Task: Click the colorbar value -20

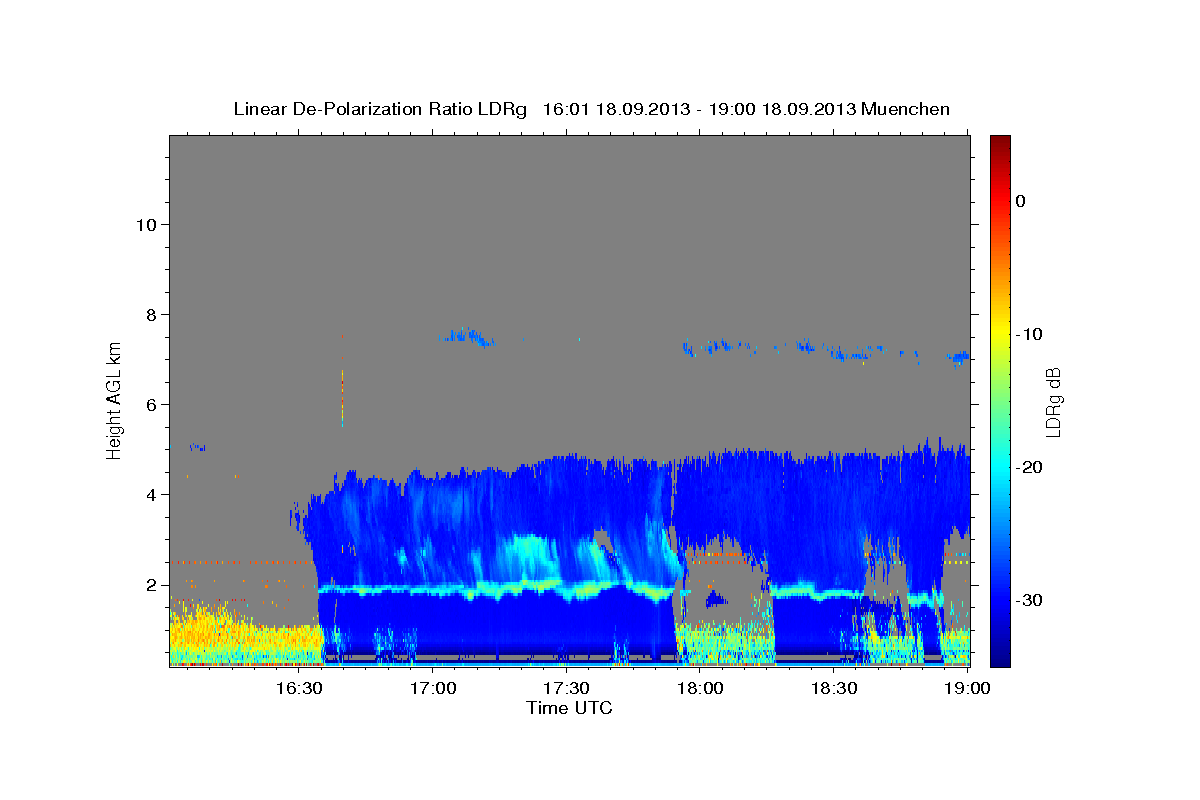Action: 1030,467
